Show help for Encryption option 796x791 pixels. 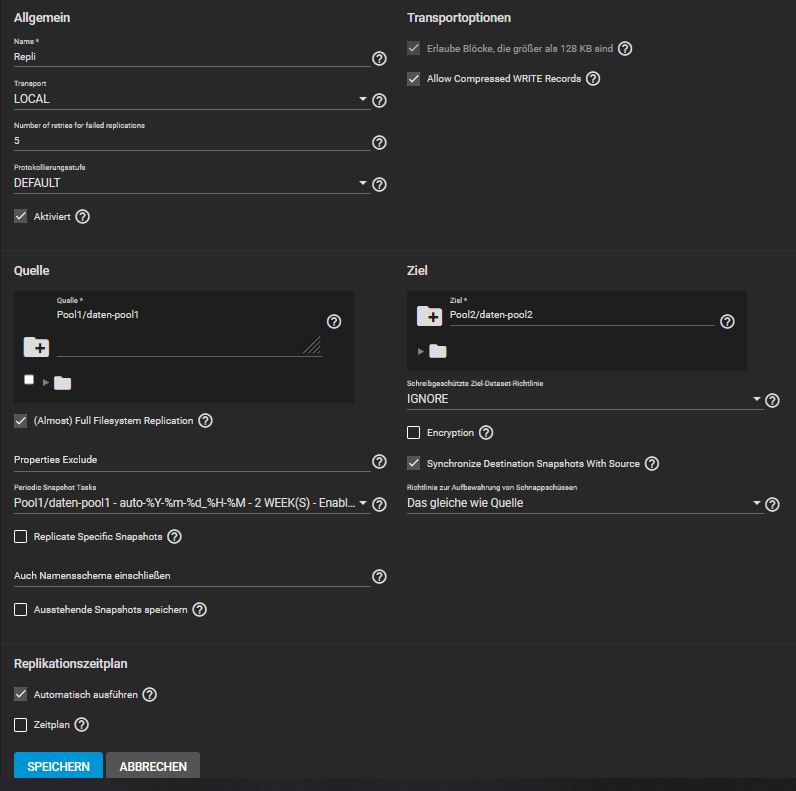[486, 433]
